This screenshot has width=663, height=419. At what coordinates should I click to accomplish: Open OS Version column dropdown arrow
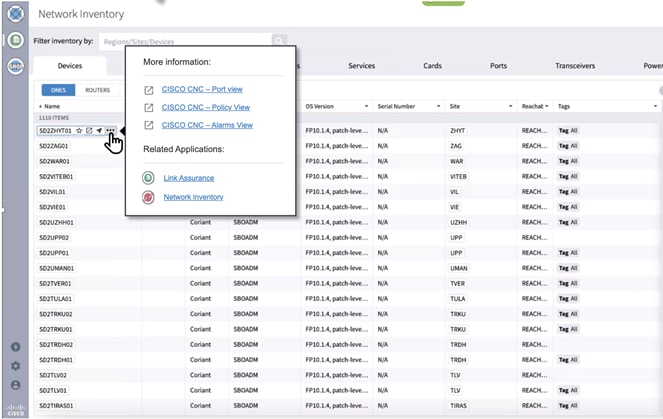[x=366, y=106]
